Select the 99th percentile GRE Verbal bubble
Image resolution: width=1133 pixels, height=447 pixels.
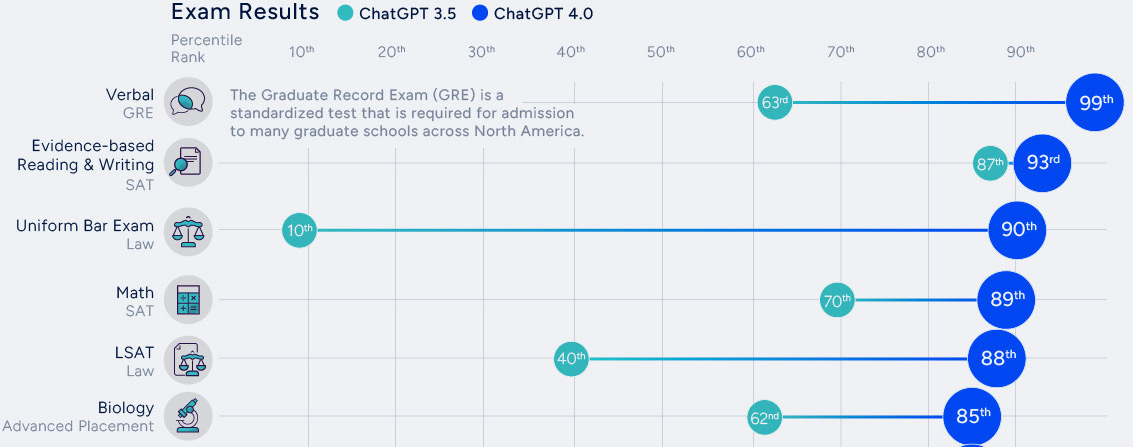pos(1095,102)
